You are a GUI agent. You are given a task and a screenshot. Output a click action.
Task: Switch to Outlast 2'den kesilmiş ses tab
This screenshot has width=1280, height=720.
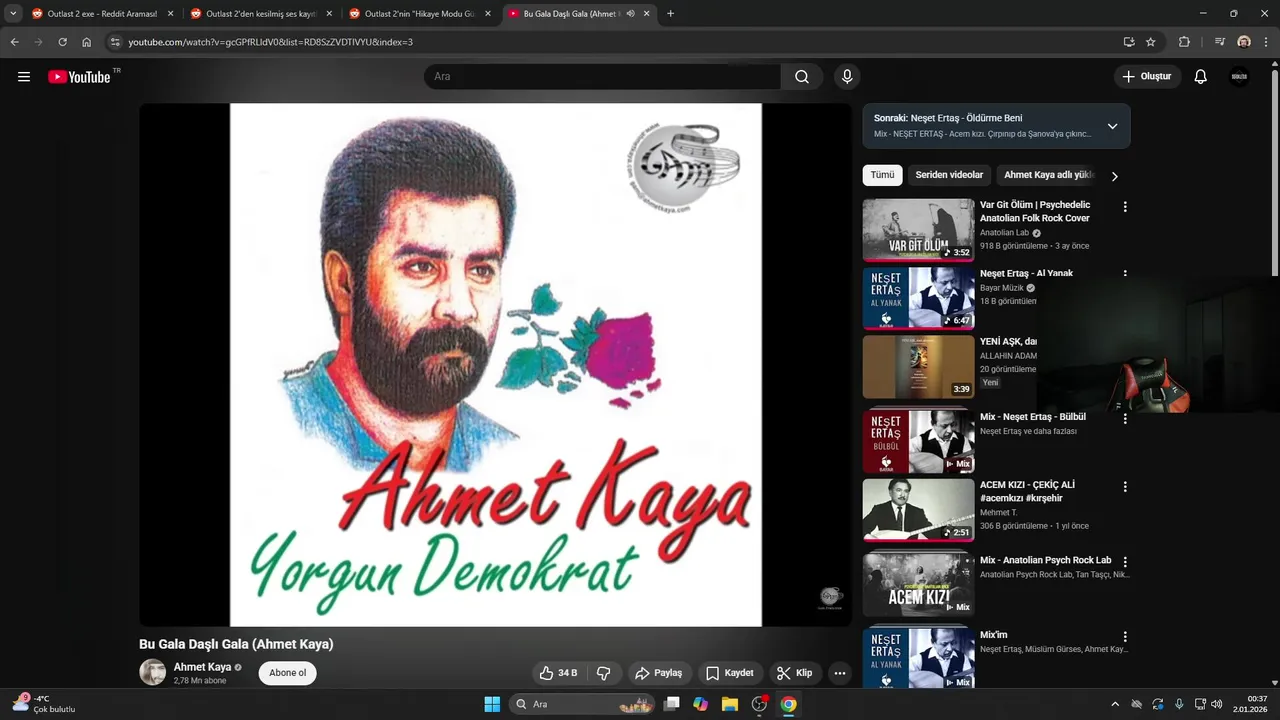(261, 14)
